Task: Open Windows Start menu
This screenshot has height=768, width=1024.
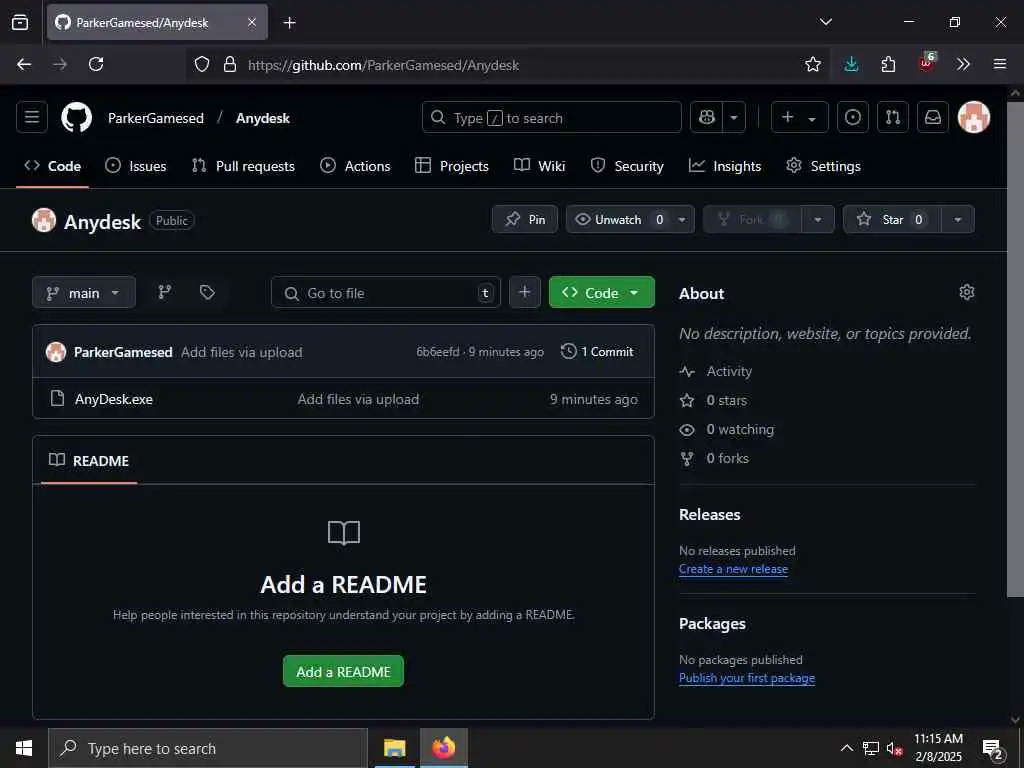Action: point(24,748)
